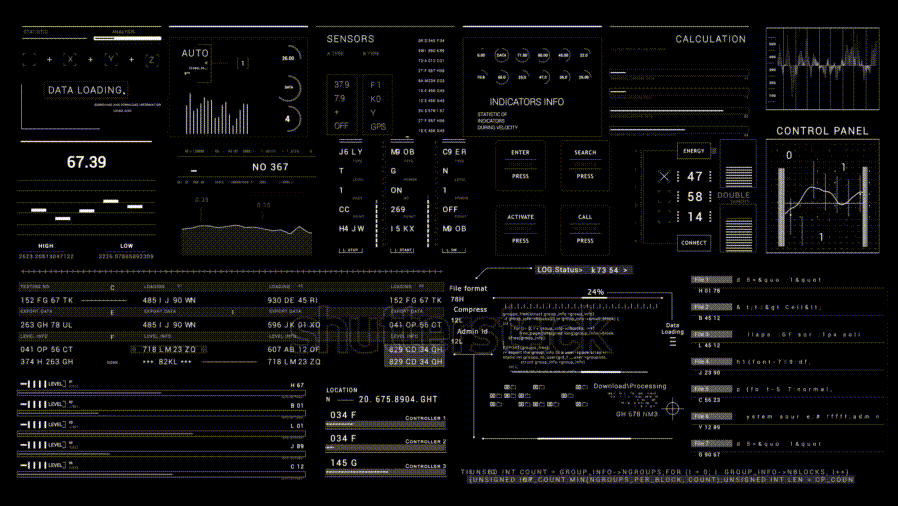Expand the File 4 entry
The width and height of the screenshot is (898, 506).
[701, 362]
